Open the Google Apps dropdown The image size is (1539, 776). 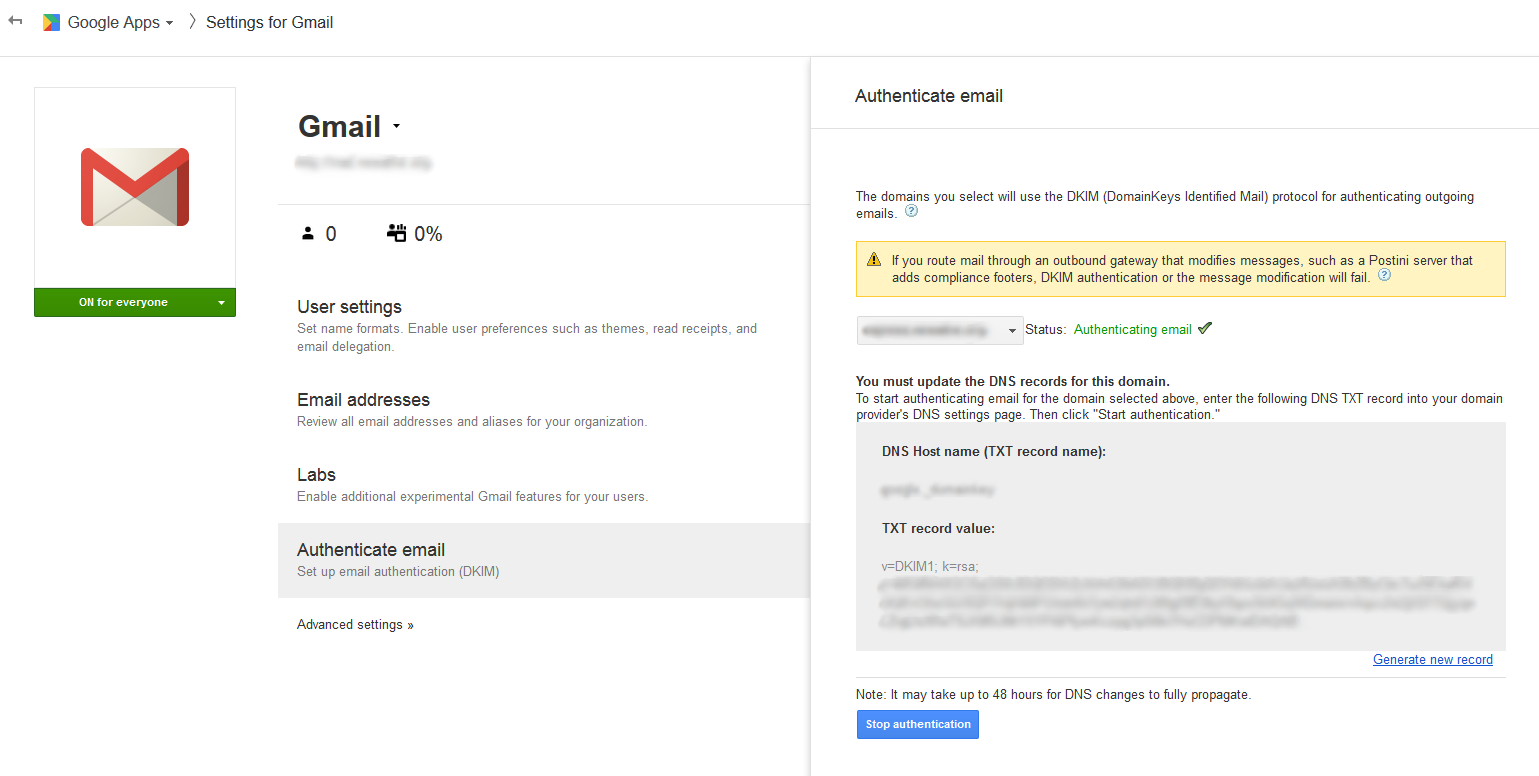120,22
